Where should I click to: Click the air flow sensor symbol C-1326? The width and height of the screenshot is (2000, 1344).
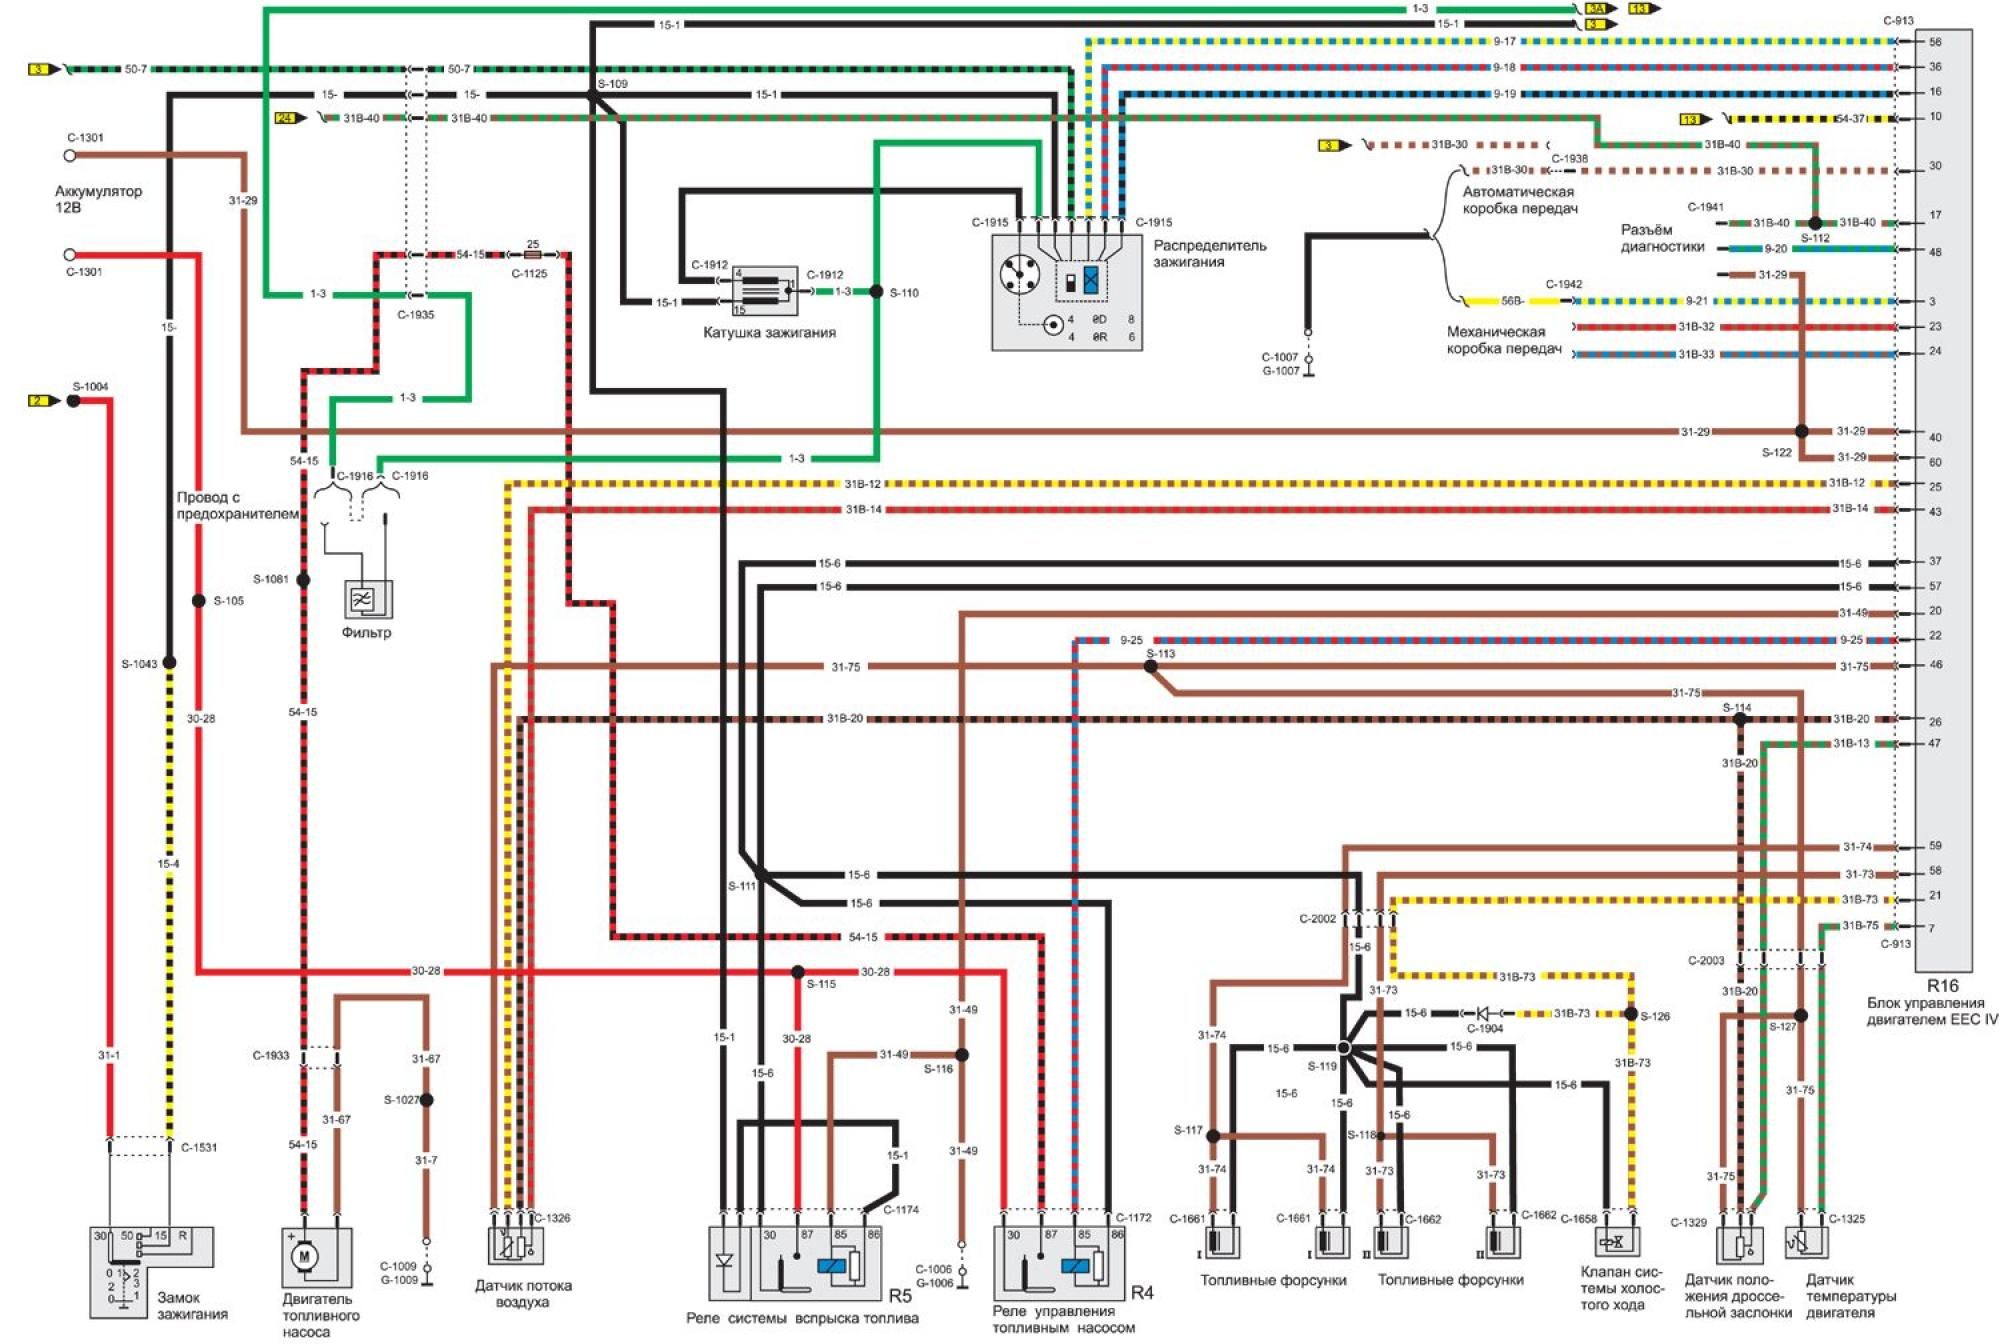click(515, 1246)
